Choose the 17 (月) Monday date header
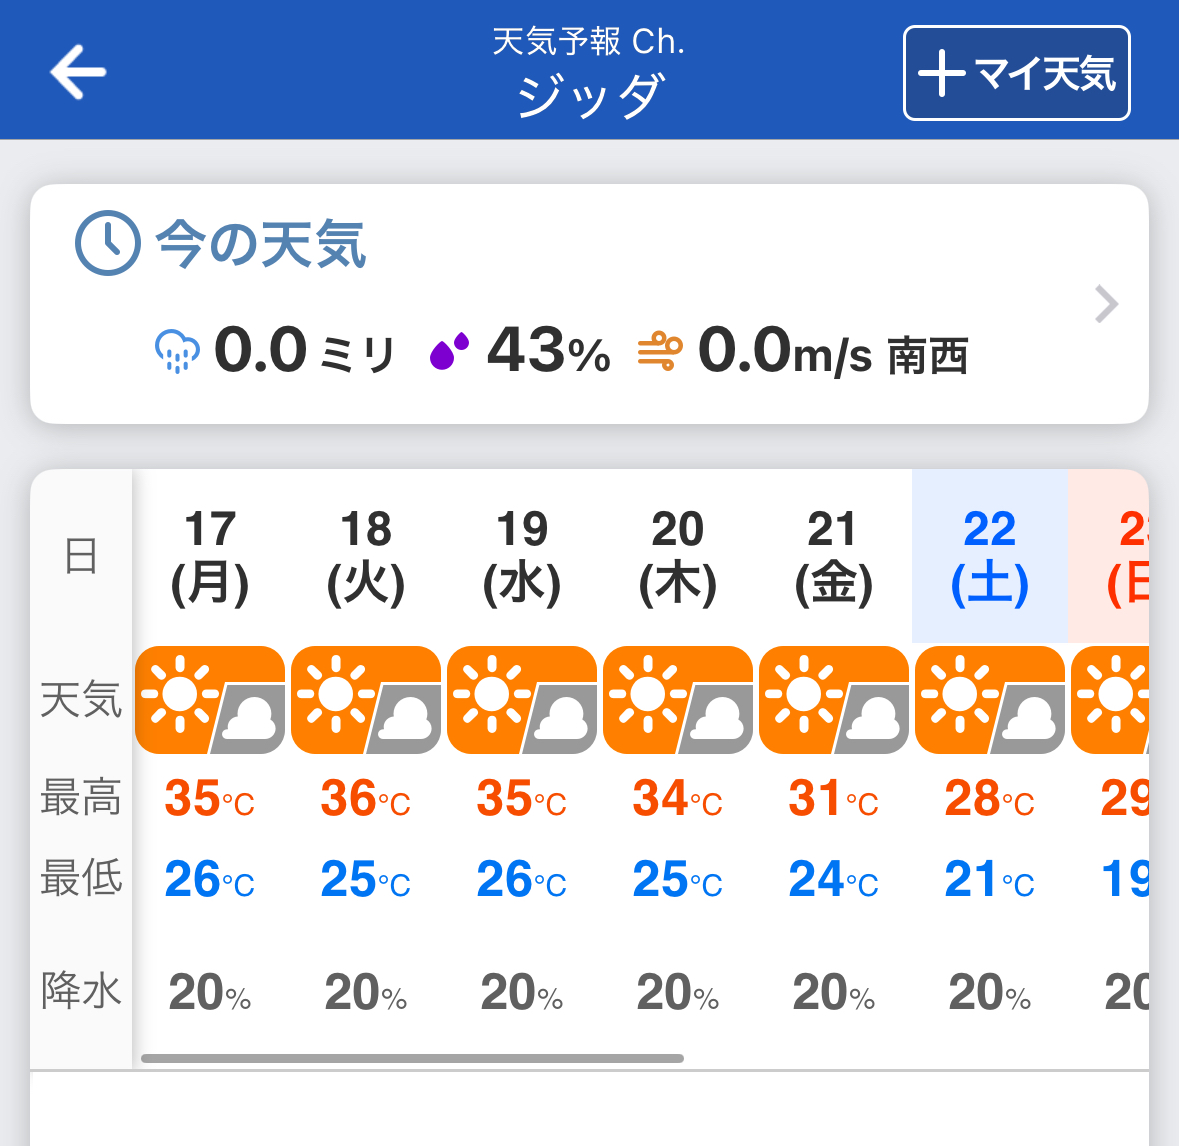Screen dimensions: 1179x1146 (210, 556)
